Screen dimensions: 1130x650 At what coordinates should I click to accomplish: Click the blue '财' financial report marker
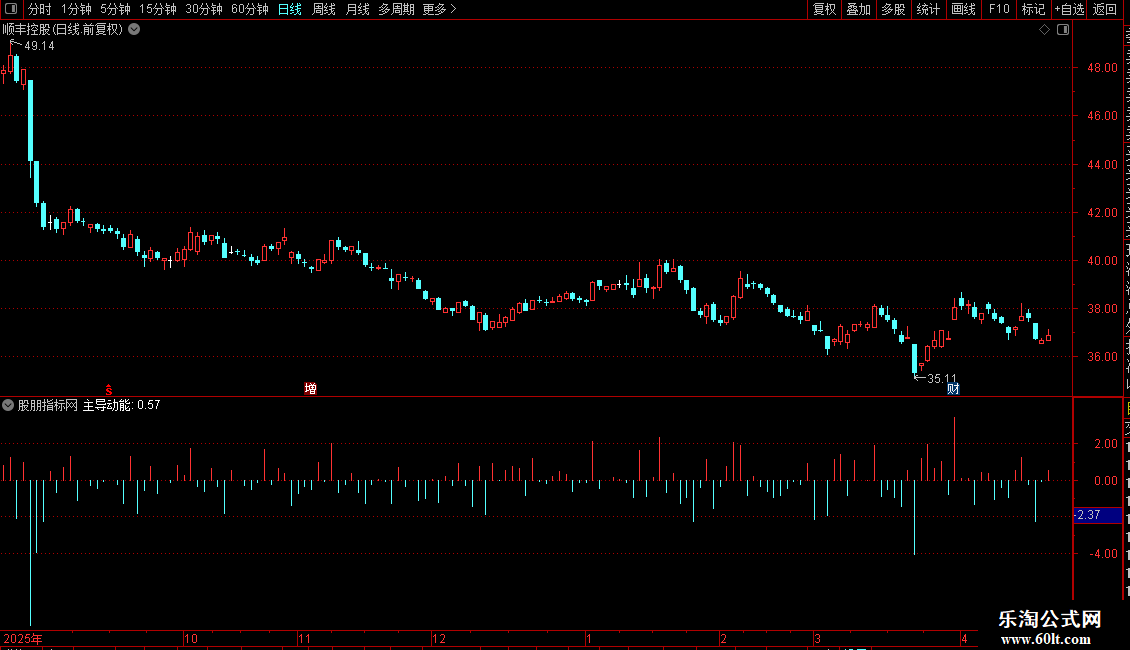pyautogui.click(x=953, y=389)
